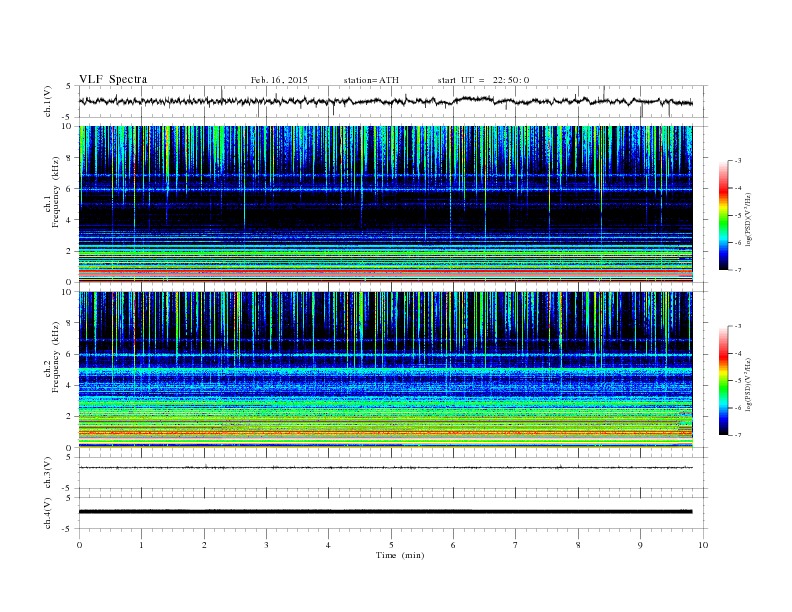The height and width of the screenshot is (612, 792).
Task: Click the time axis tick label "4"
Action: coord(329,545)
